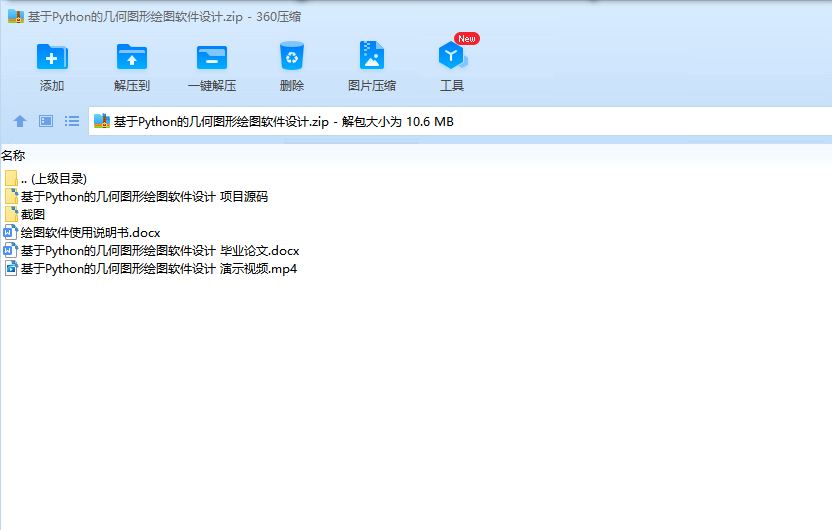Click the folder icon of 项目源码
Image resolution: width=832 pixels, height=530 pixels.
pos(11,196)
